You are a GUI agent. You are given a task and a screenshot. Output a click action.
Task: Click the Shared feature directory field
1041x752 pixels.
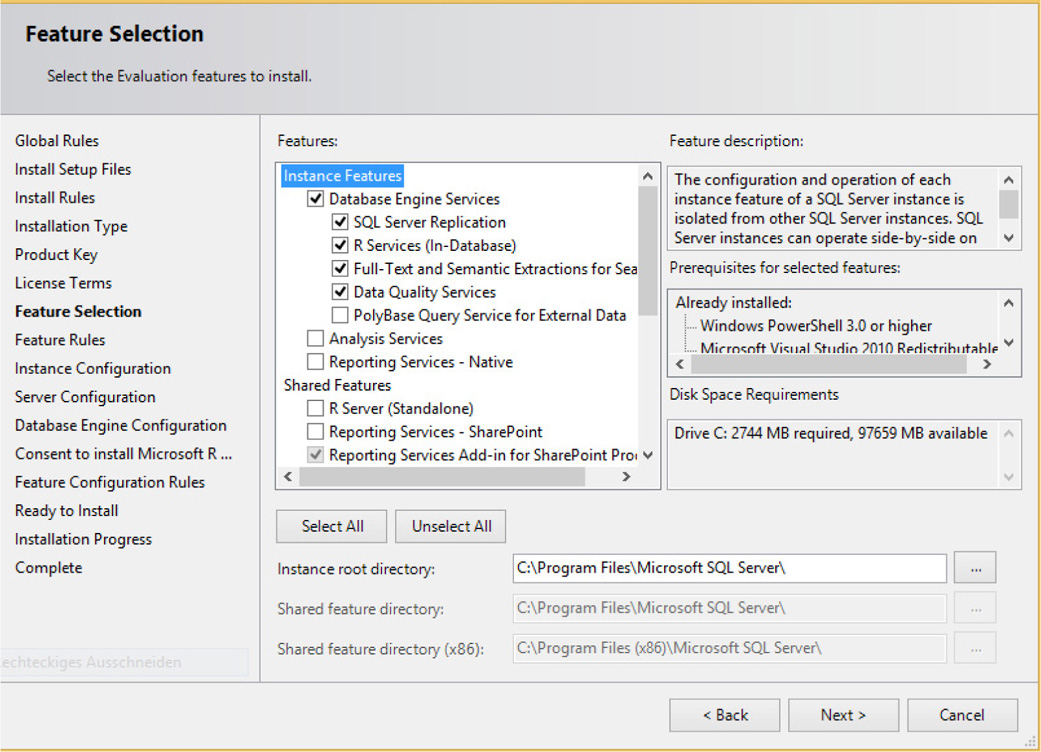(730, 608)
